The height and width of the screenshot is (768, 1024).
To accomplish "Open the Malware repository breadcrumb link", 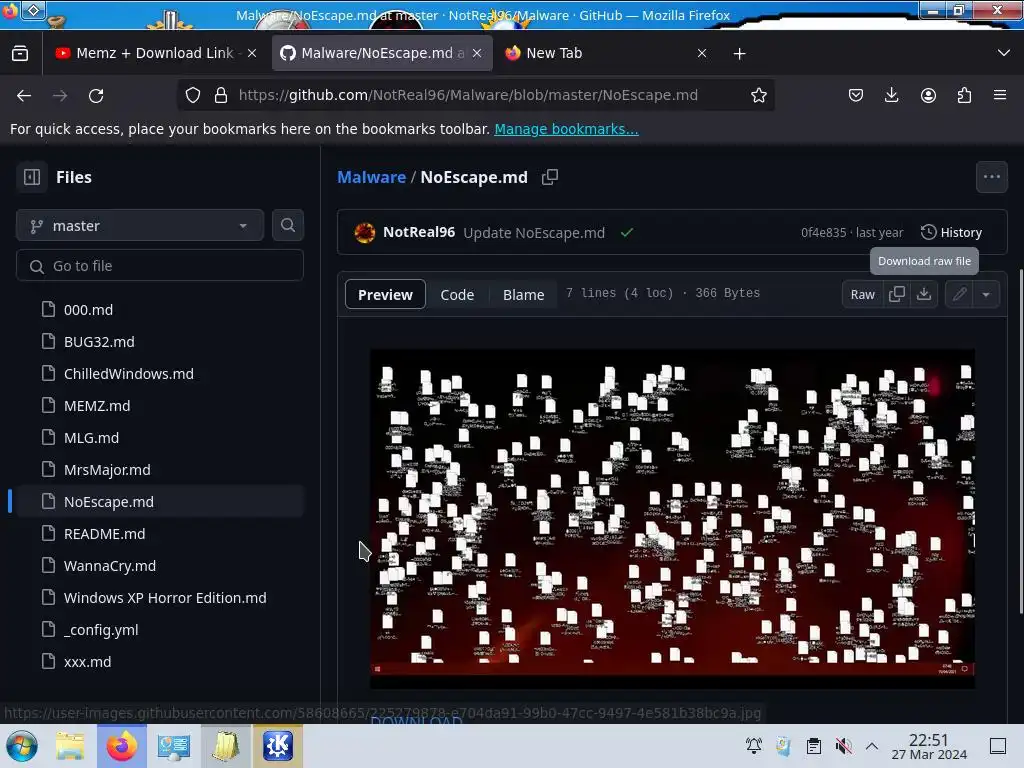I will coord(372,177).
